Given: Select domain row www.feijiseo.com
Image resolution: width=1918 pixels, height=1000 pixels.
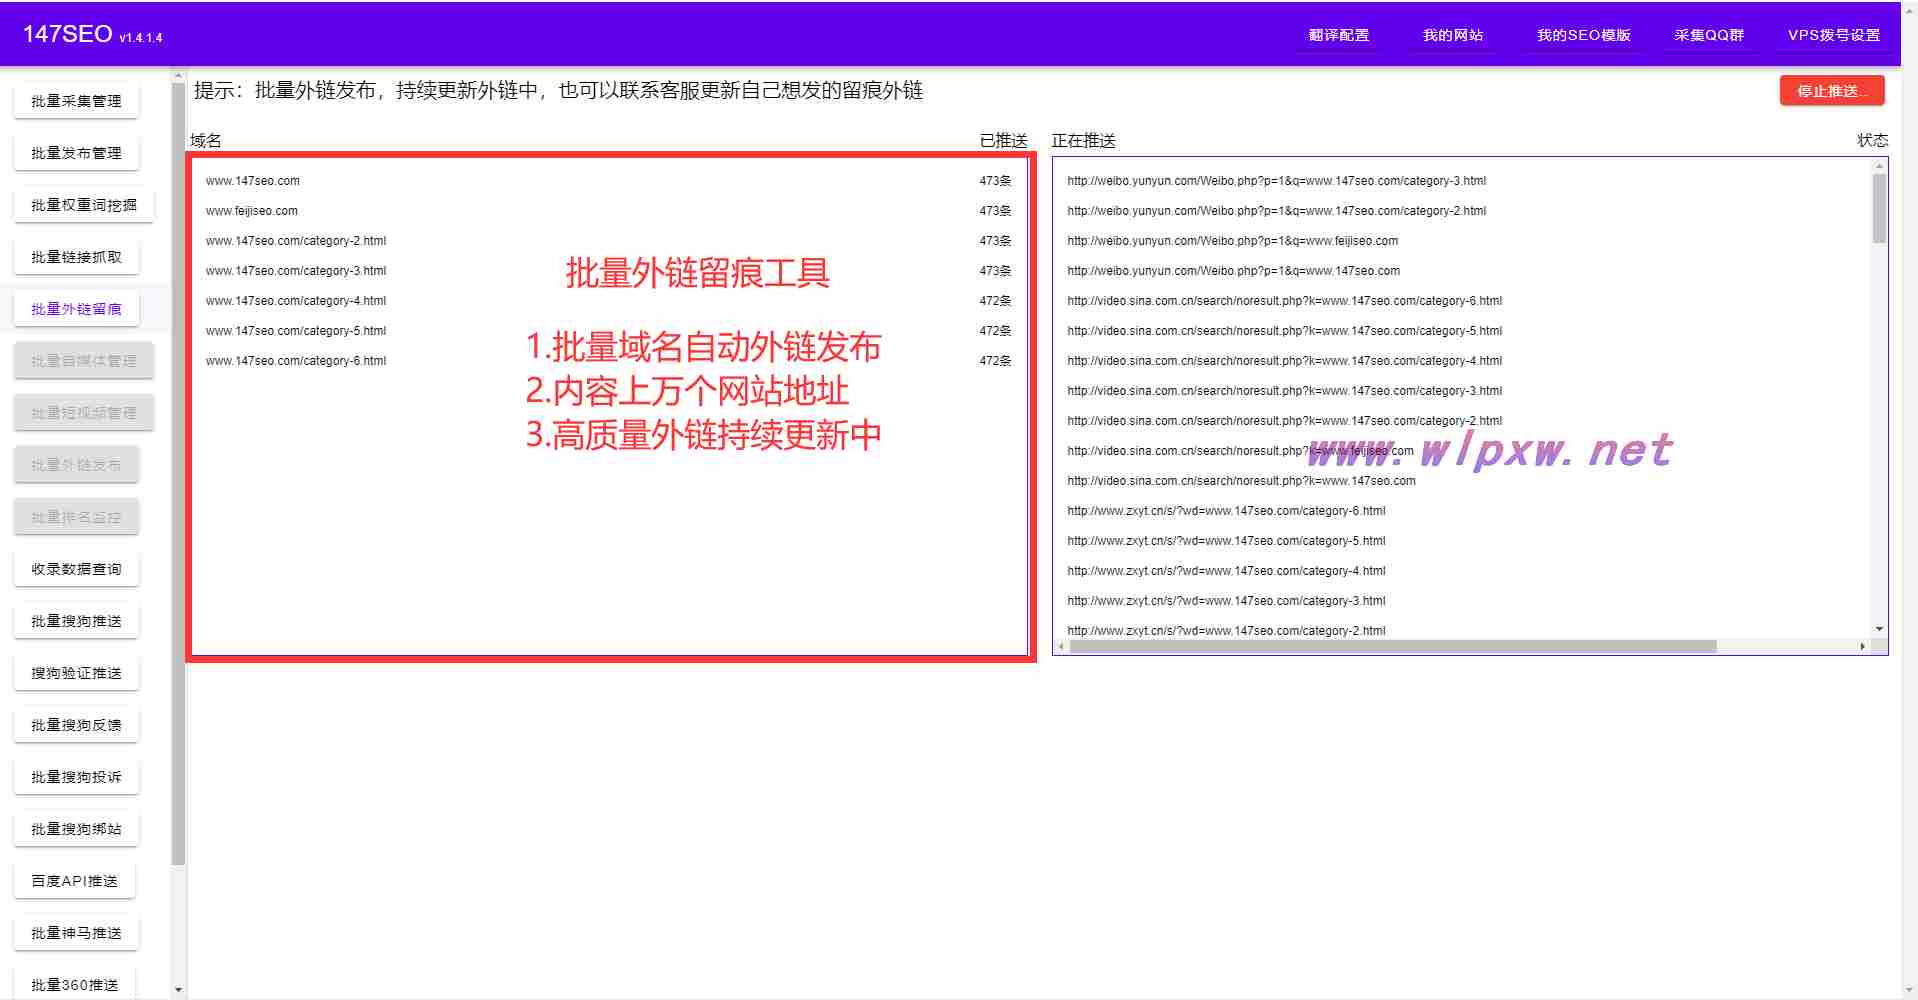Looking at the screenshot, I should 608,211.
